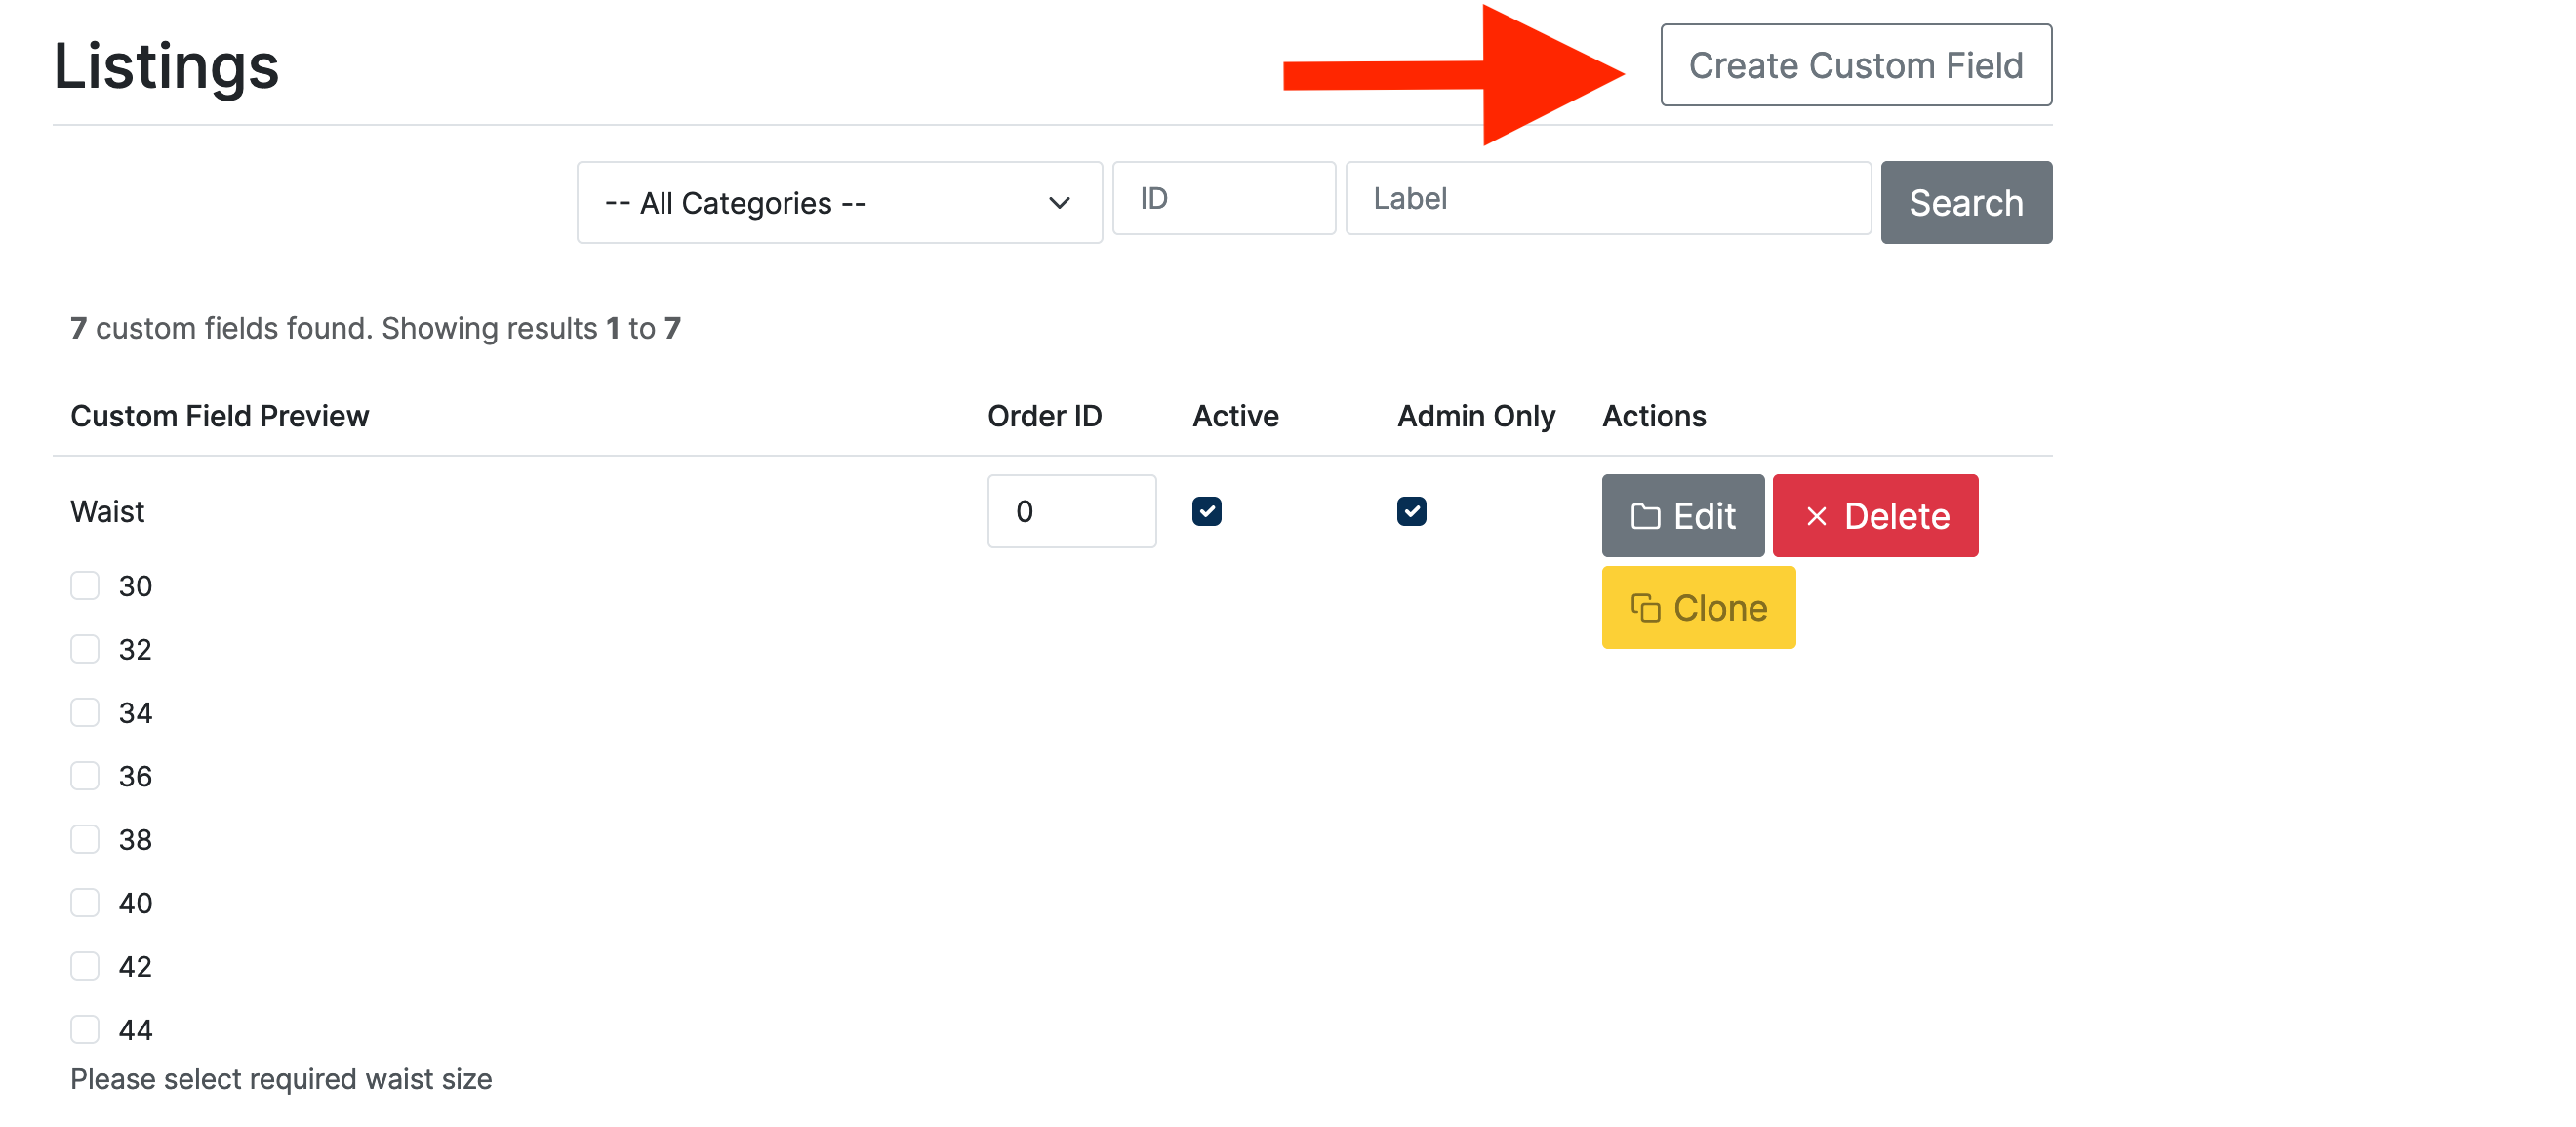Mark the waist size 40 checkbox

click(x=85, y=902)
